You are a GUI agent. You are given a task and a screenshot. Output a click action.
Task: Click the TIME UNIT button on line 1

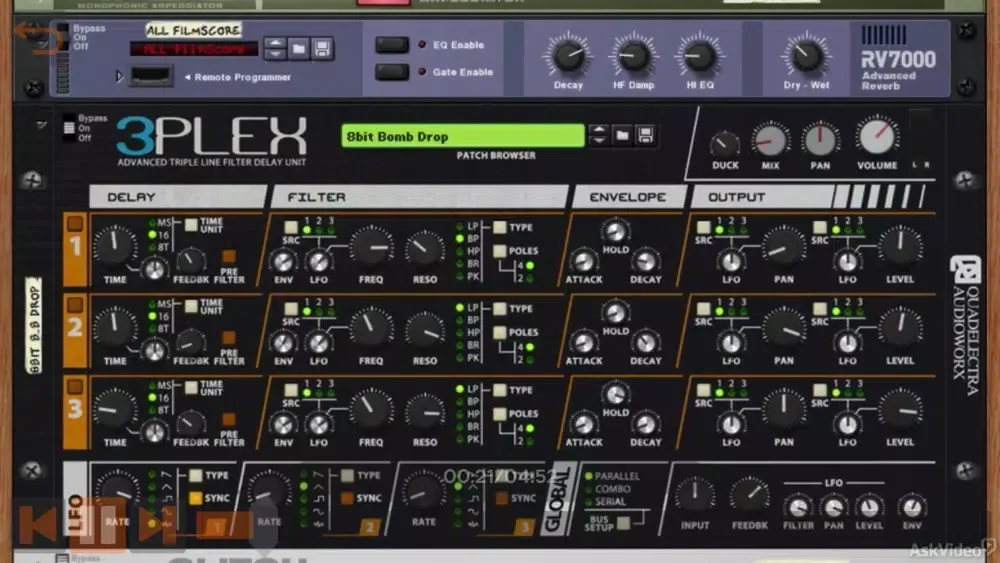[x=191, y=224]
